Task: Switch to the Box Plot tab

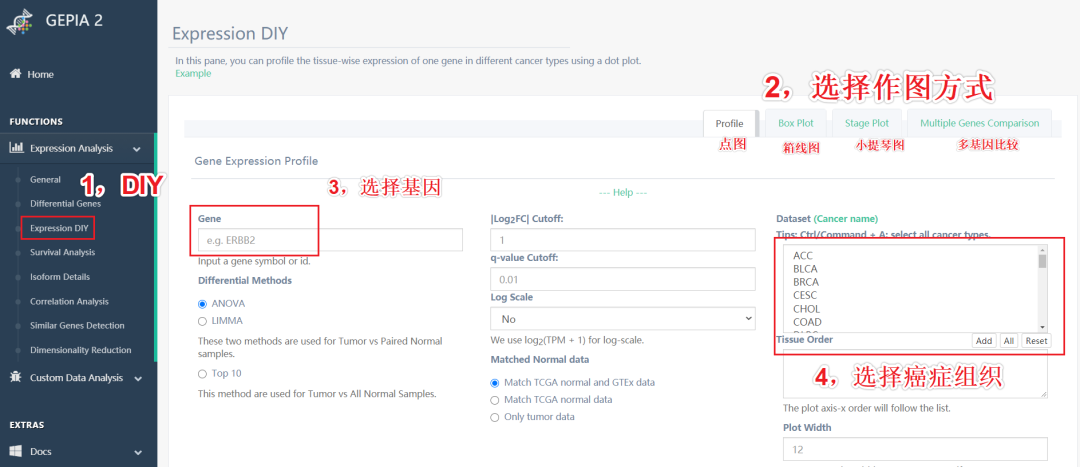Action: (796, 123)
